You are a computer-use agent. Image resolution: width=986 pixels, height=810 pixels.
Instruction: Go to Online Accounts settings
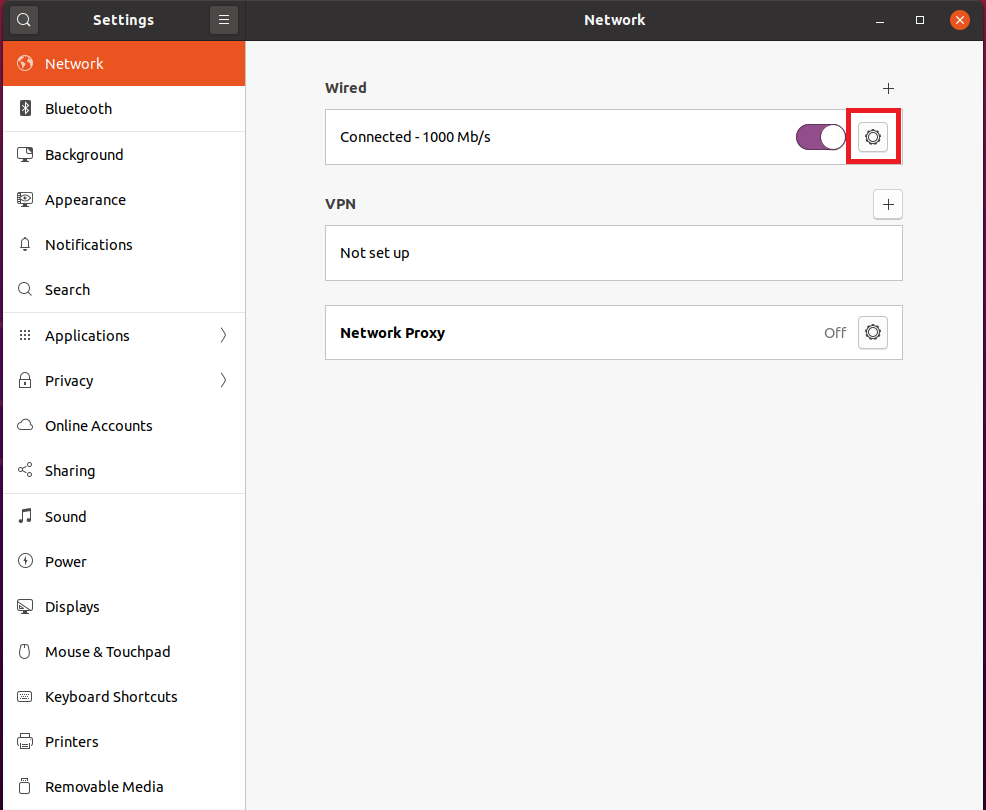98,426
